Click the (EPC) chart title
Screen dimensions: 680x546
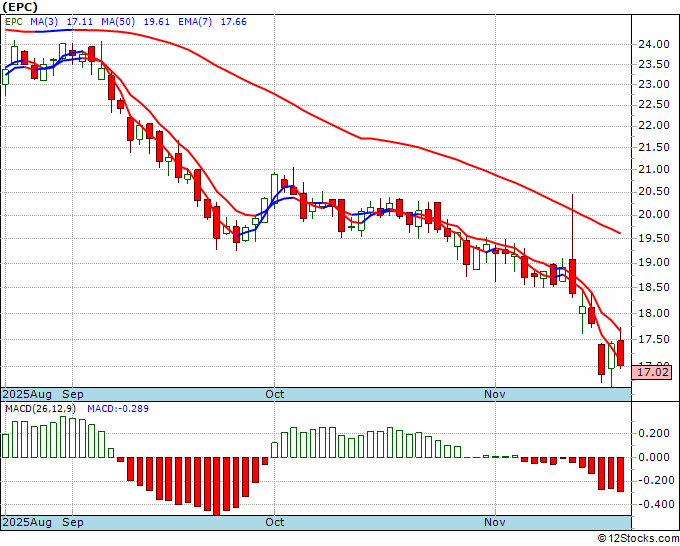point(20,7)
